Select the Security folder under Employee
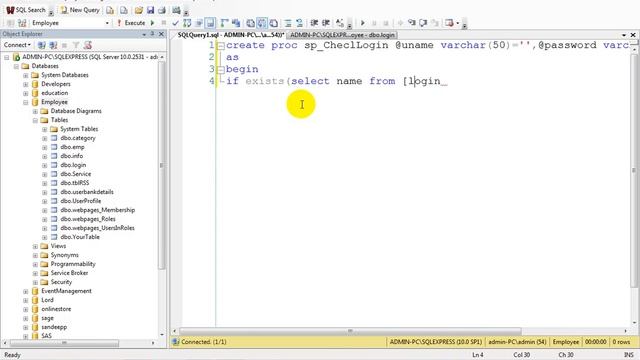 [x=61, y=282]
